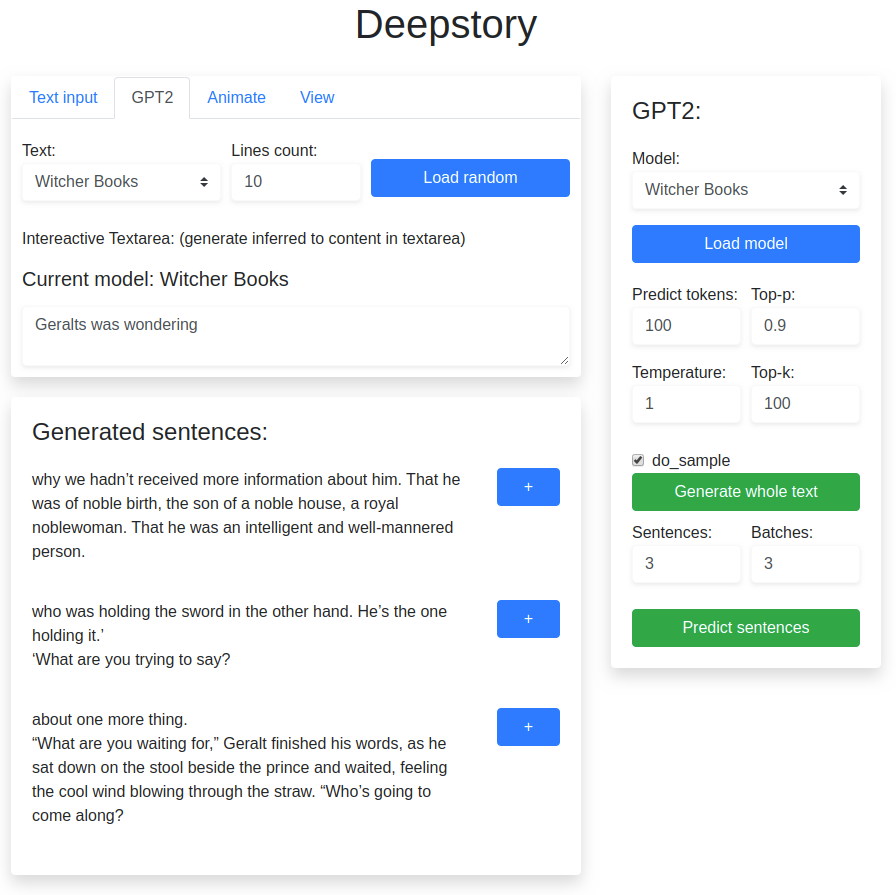Click Generate whole text button
This screenshot has height=895, width=896.
tap(745, 492)
